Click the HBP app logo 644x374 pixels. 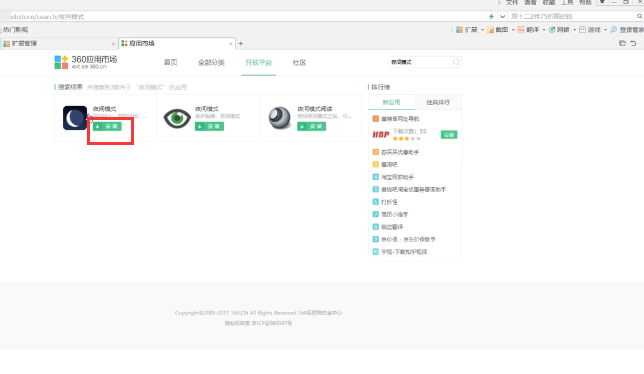coord(381,135)
